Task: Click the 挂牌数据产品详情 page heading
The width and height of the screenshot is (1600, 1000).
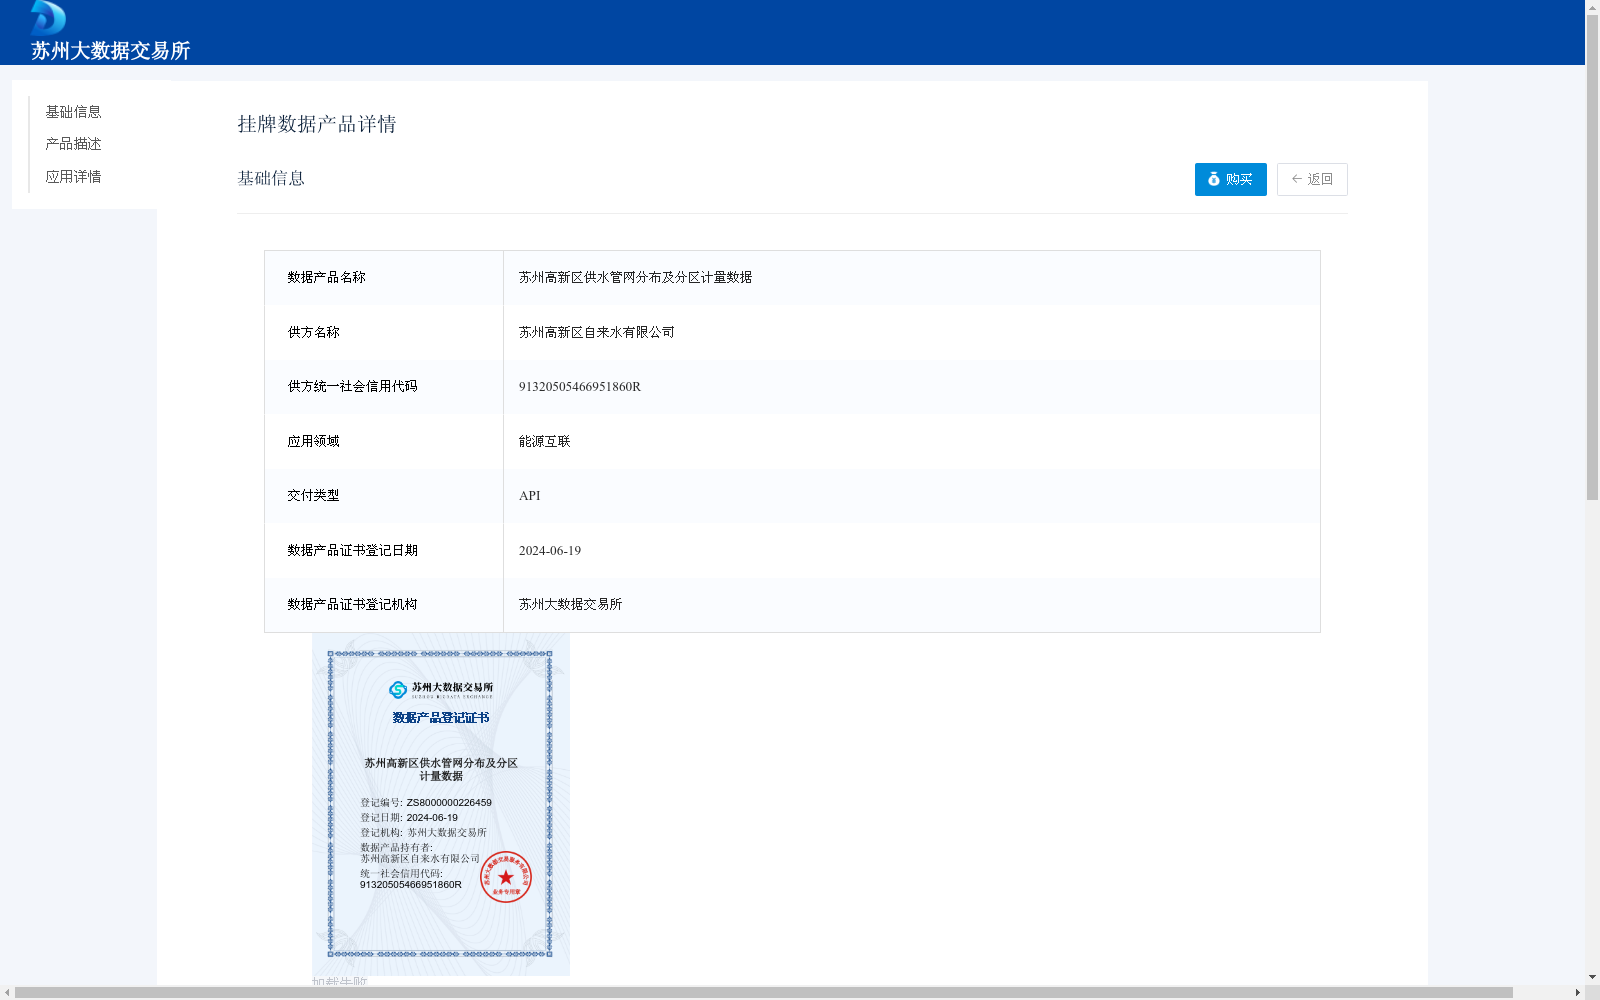Action: point(317,124)
